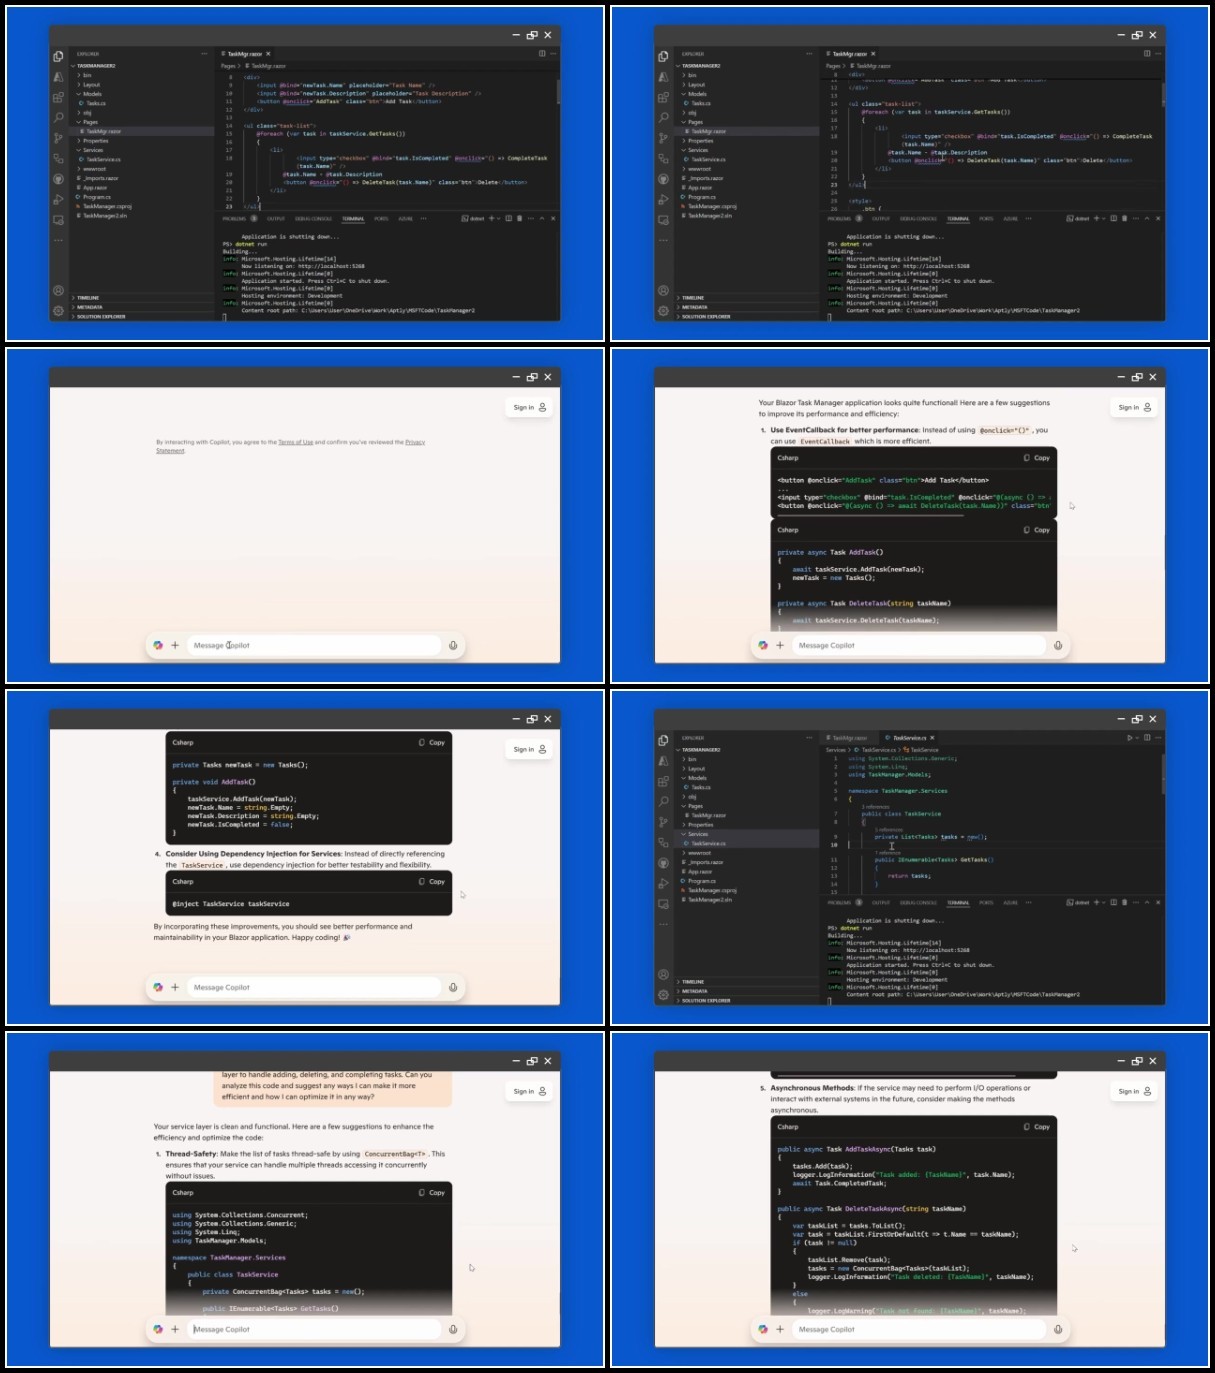In Asynchronous Methods Copilot window, click Sign in

[1134, 1091]
